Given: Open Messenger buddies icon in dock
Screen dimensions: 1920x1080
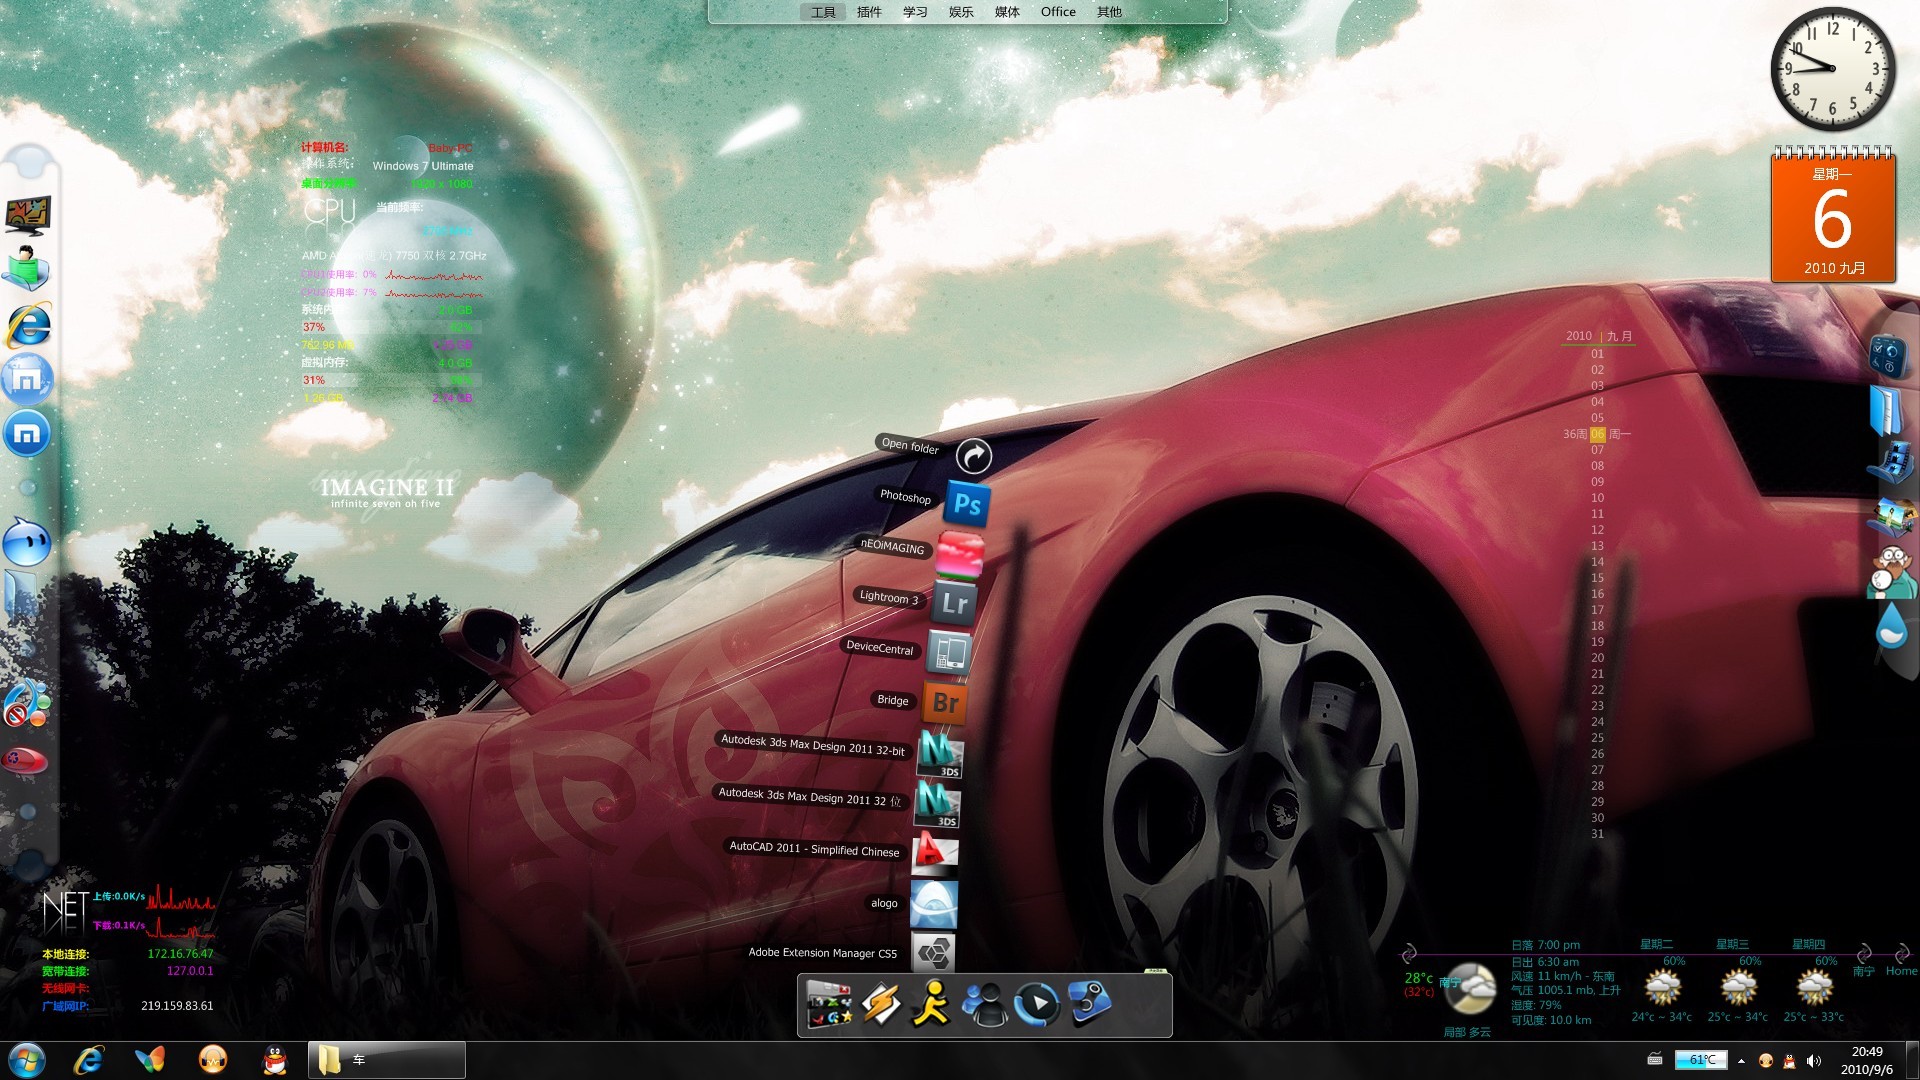Looking at the screenshot, I should click(x=984, y=1004).
